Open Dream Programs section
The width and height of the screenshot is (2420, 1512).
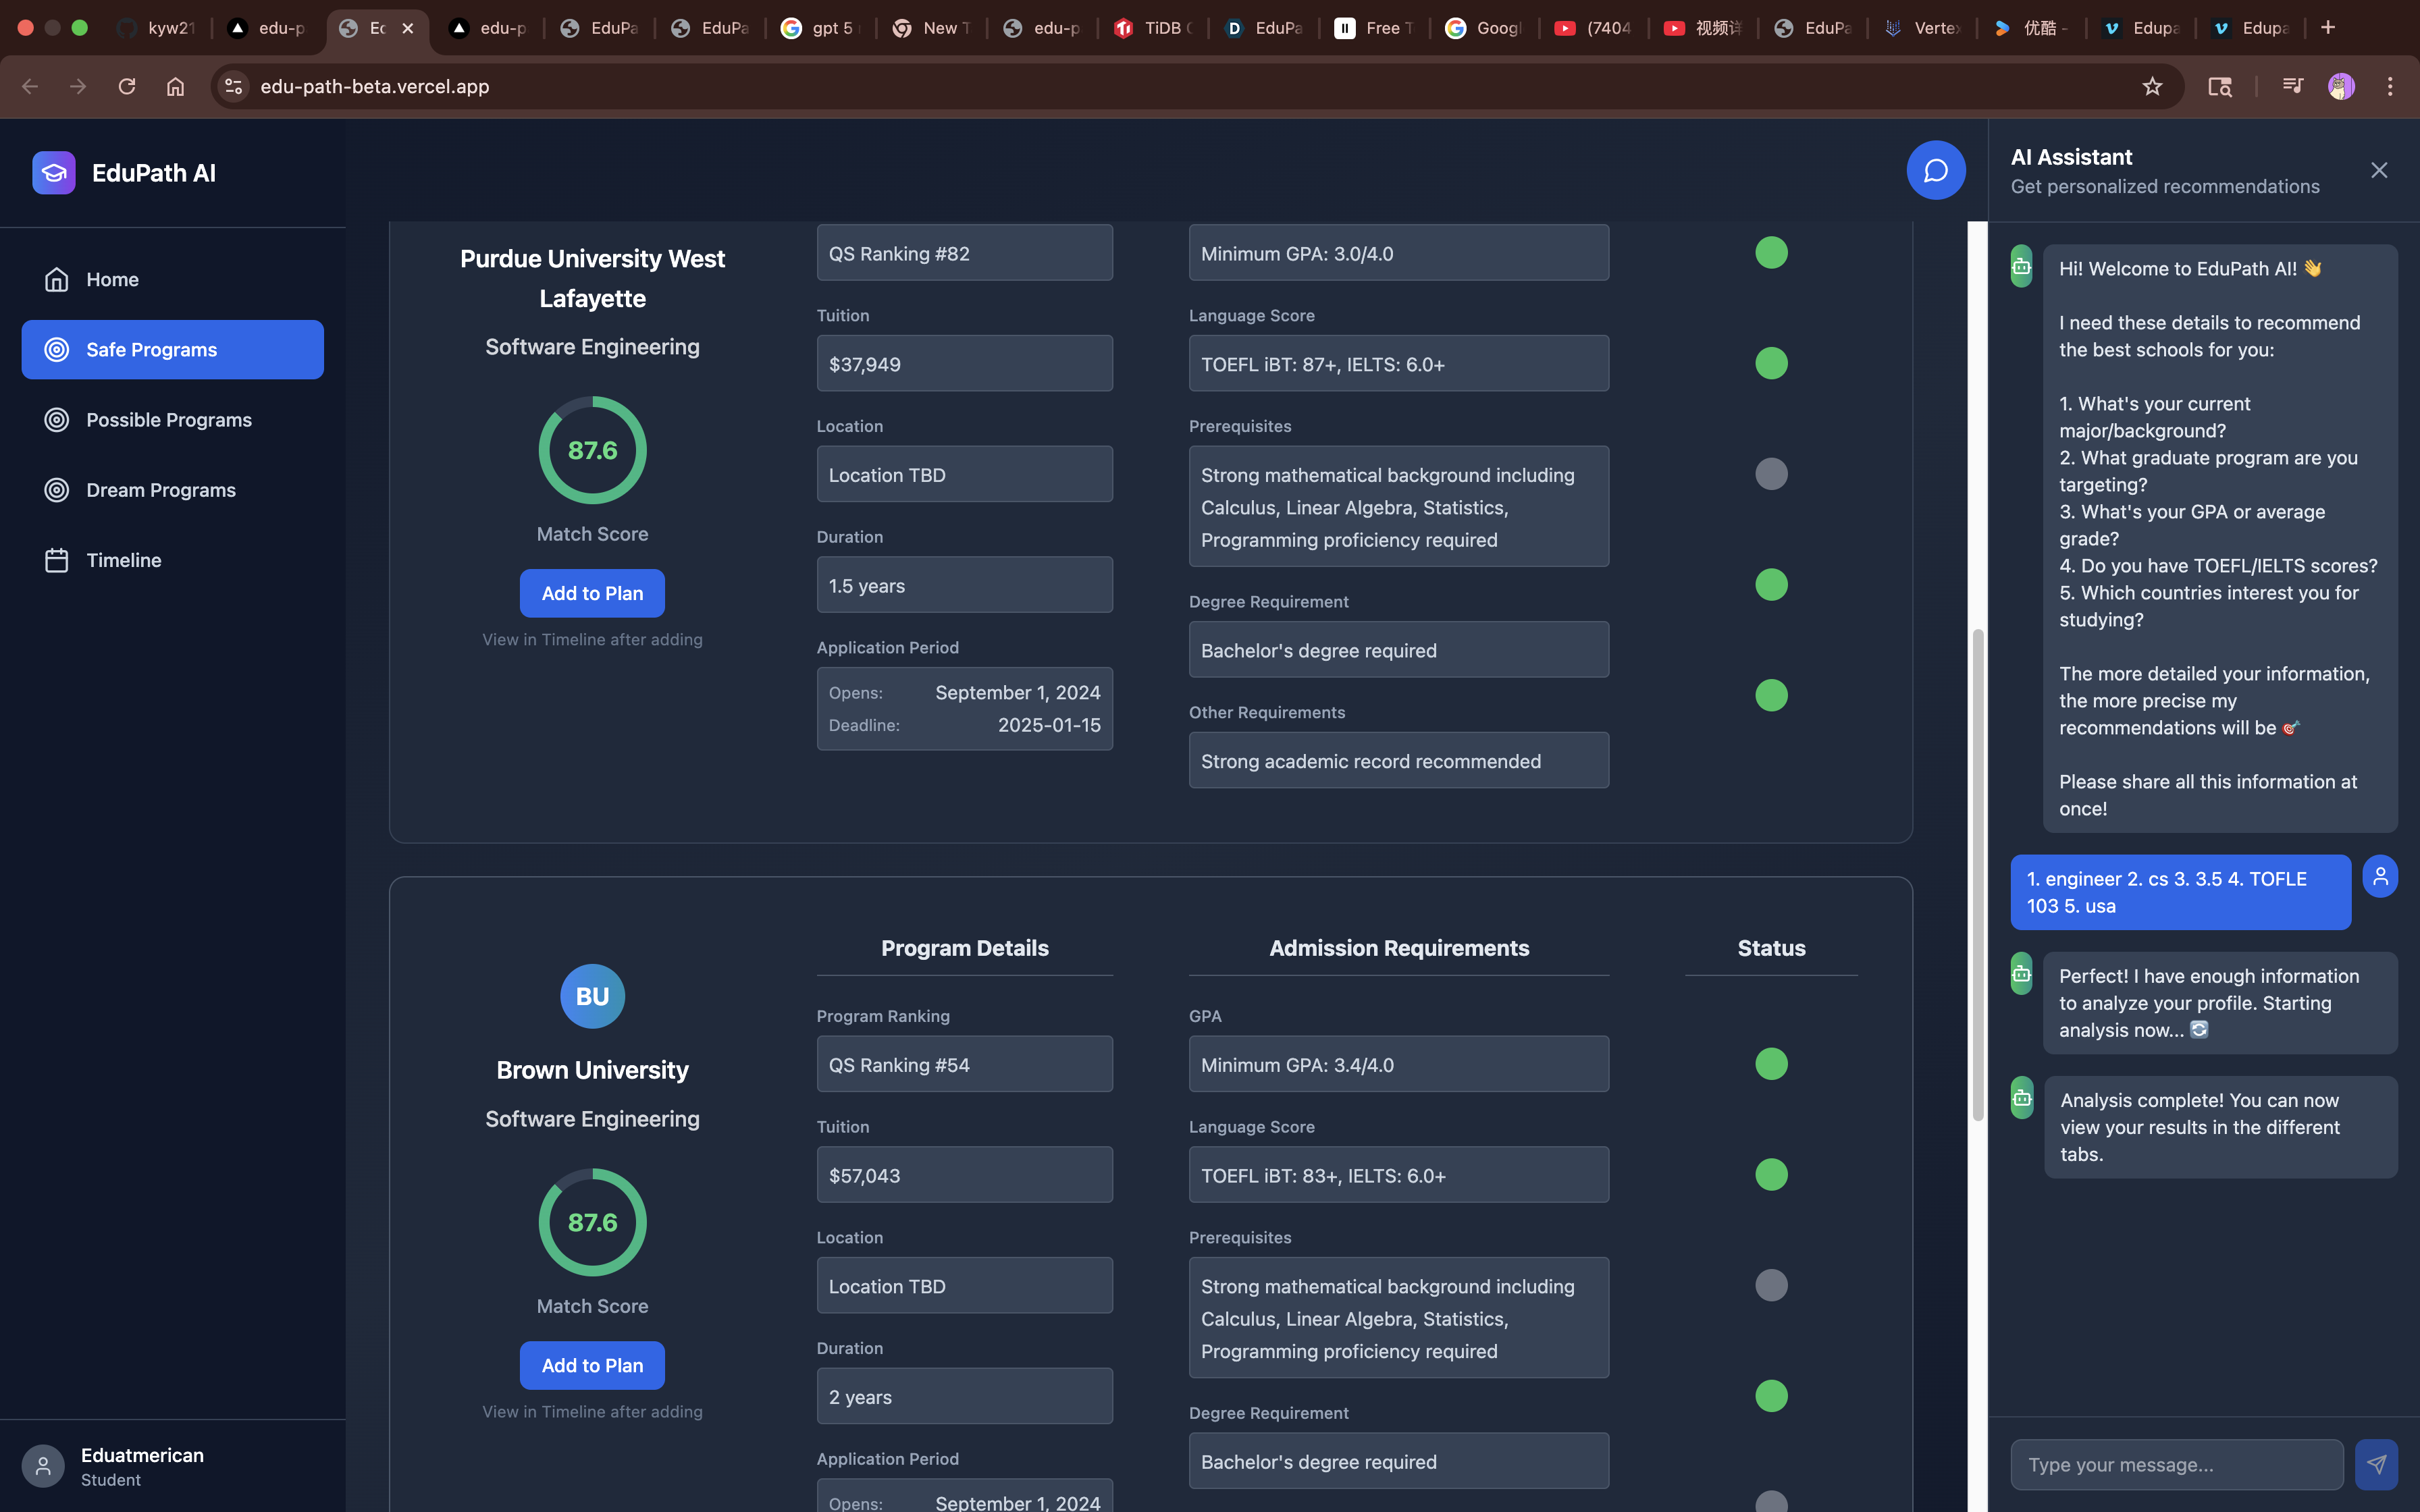160,490
